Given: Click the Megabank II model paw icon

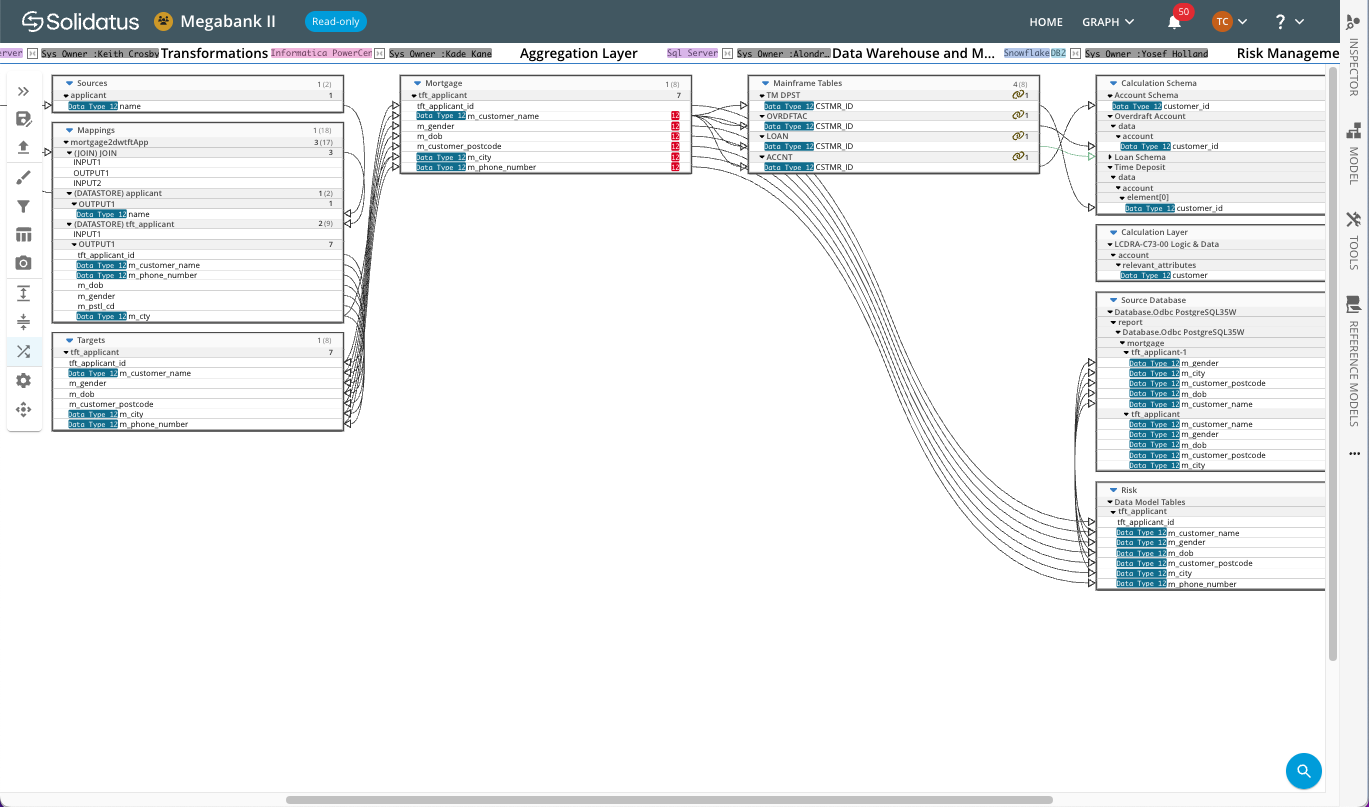Looking at the screenshot, I should (163, 21).
